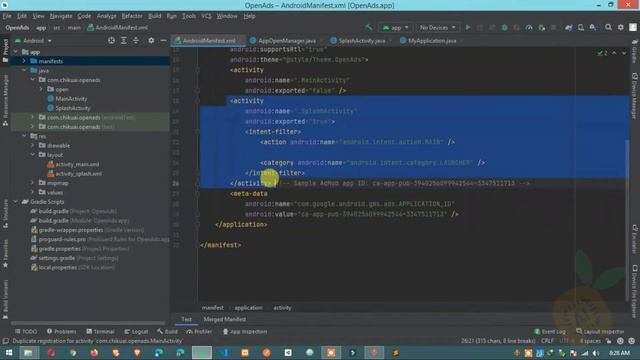Open Project panel options gear
Image resolution: width=640 pixels, height=360 pixels.
click(151, 40)
